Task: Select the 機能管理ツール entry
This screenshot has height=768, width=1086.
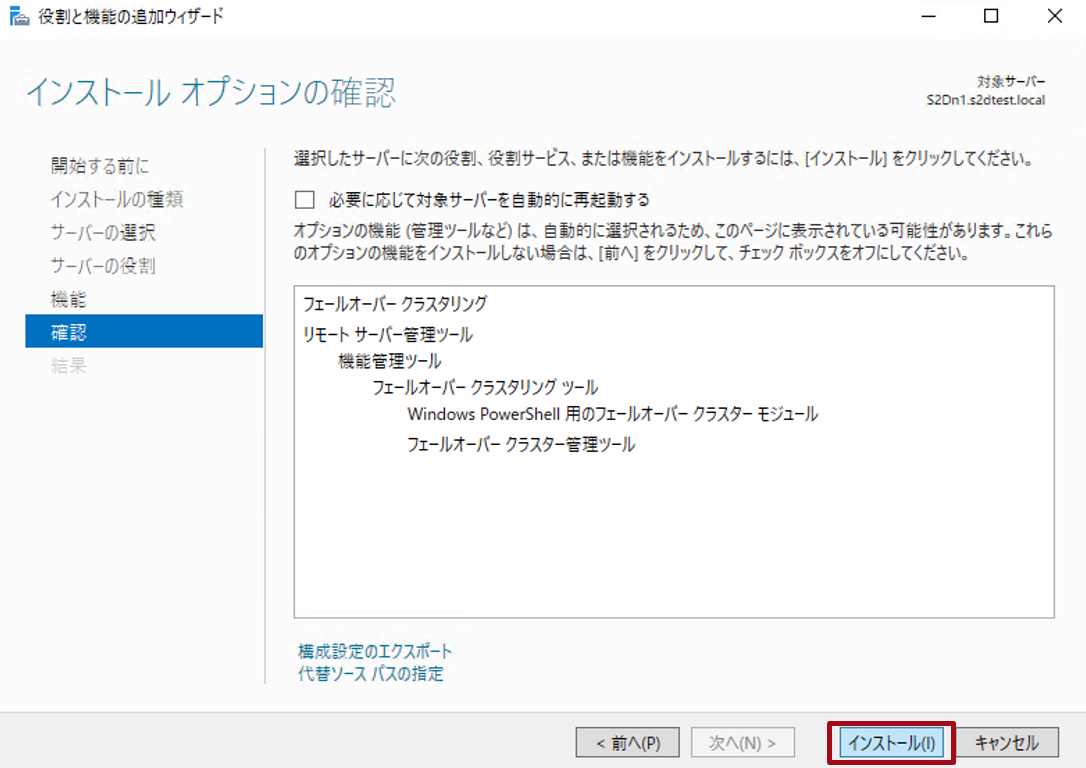Action: (389, 361)
